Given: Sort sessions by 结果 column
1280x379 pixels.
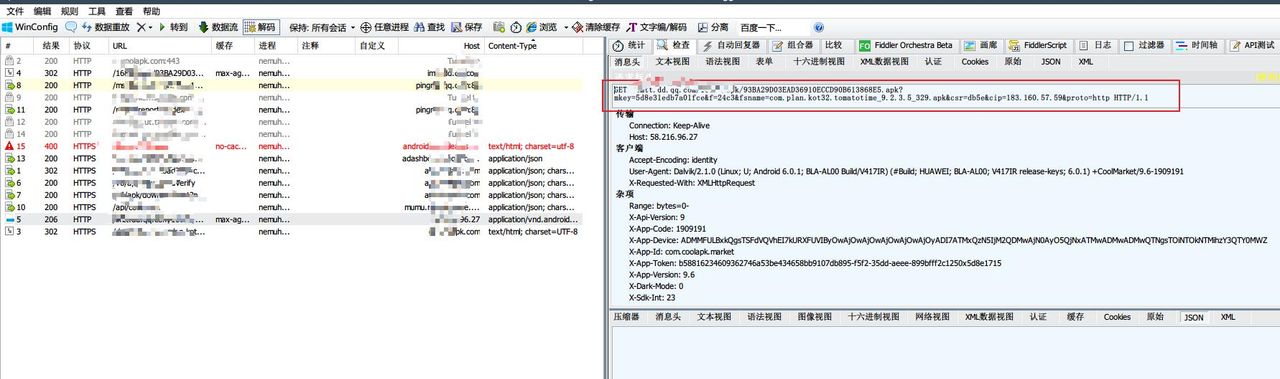Looking at the screenshot, I should [x=51, y=46].
